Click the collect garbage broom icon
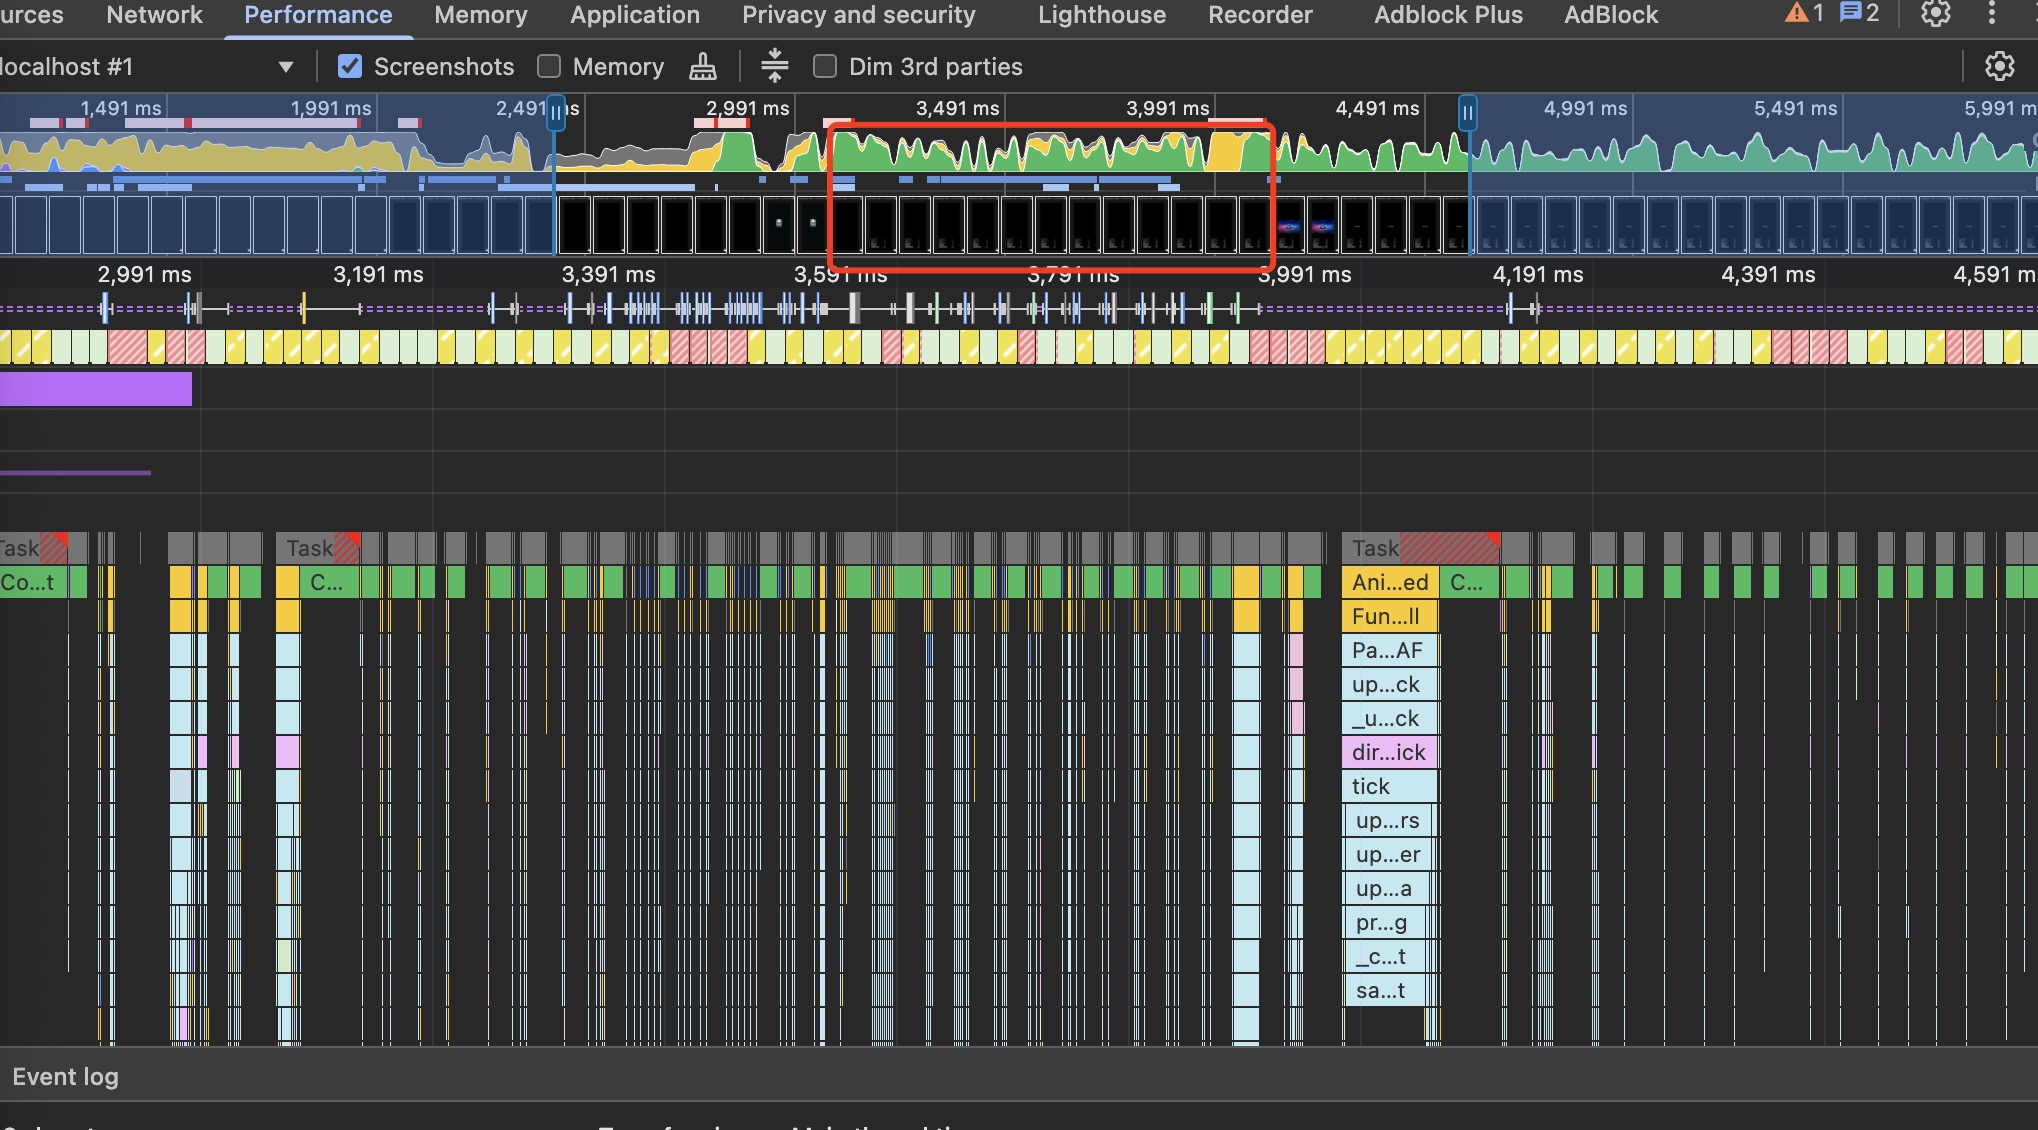The image size is (2038, 1130). (x=703, y=67)
